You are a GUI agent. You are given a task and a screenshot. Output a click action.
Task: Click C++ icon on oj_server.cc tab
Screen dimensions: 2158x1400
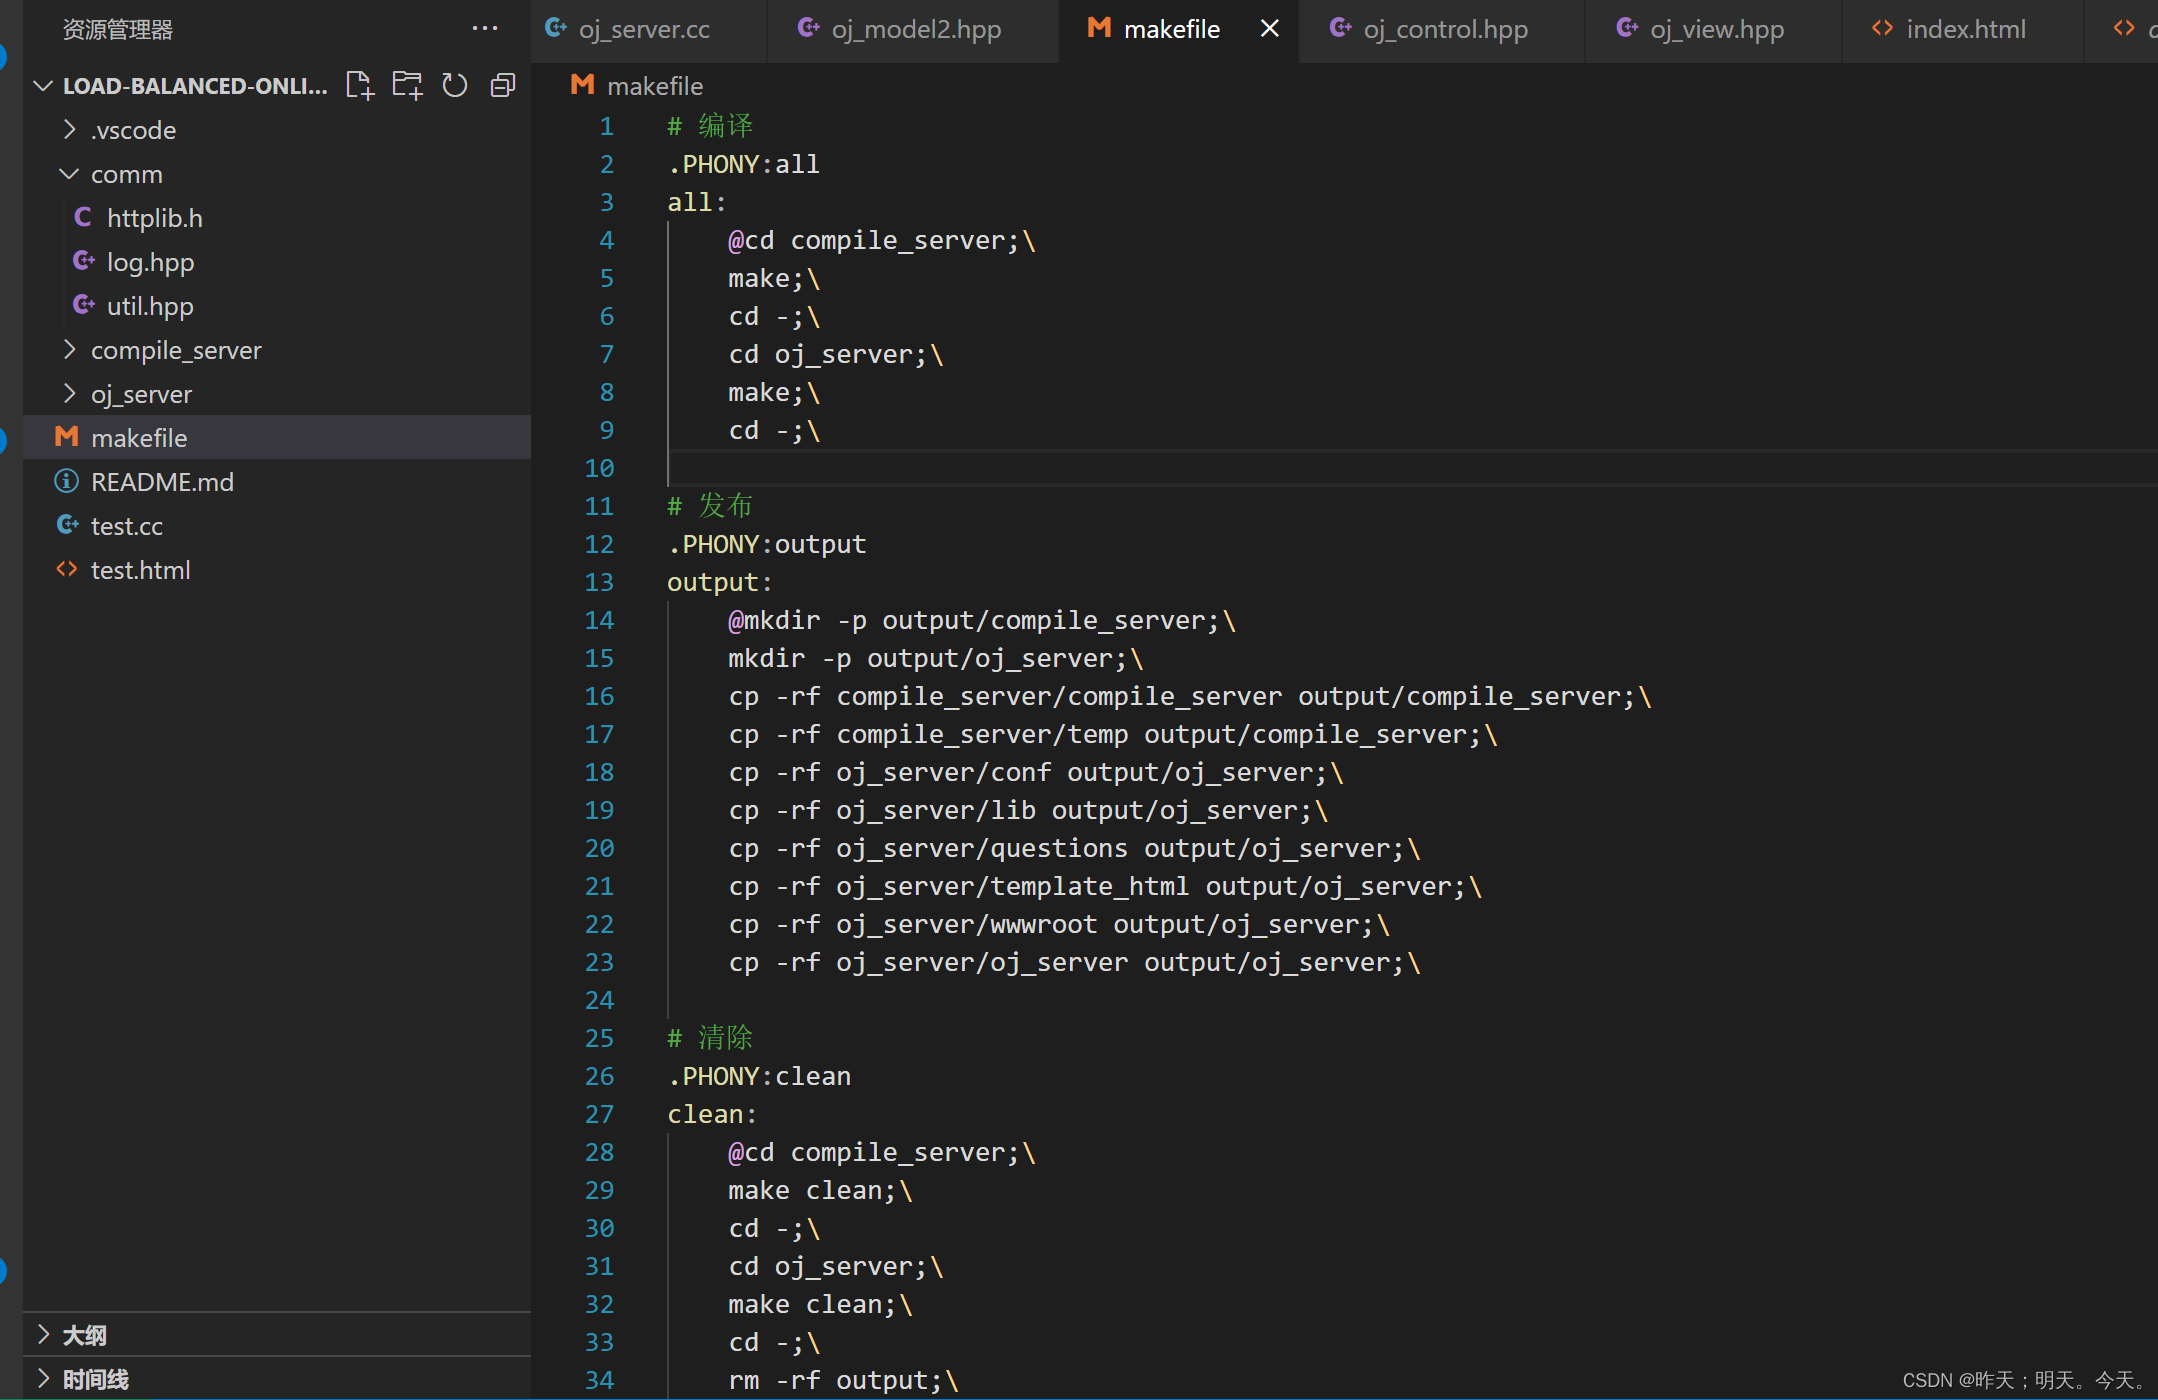(556, 28)
